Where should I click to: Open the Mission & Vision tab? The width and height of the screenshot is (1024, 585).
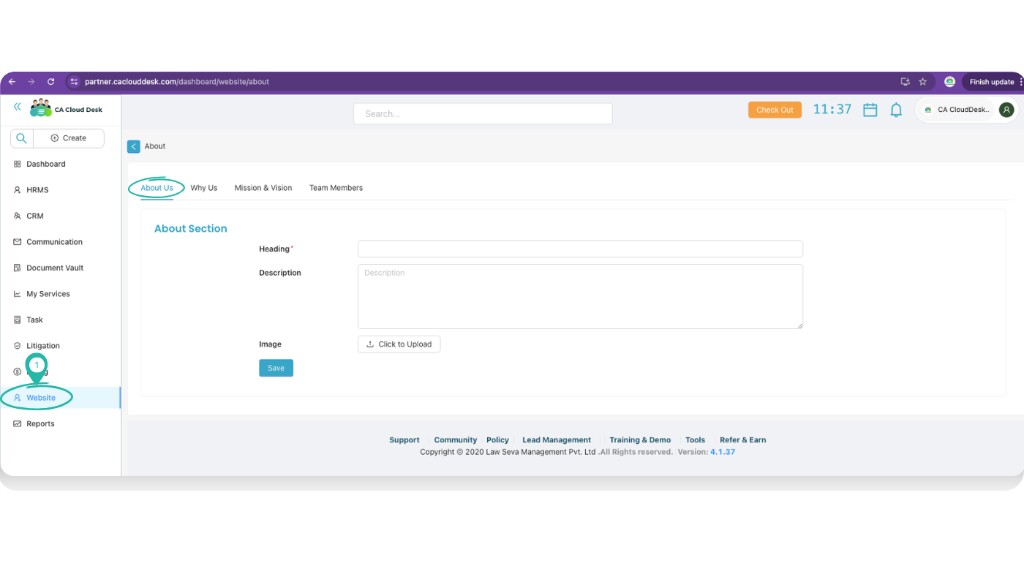263,188
